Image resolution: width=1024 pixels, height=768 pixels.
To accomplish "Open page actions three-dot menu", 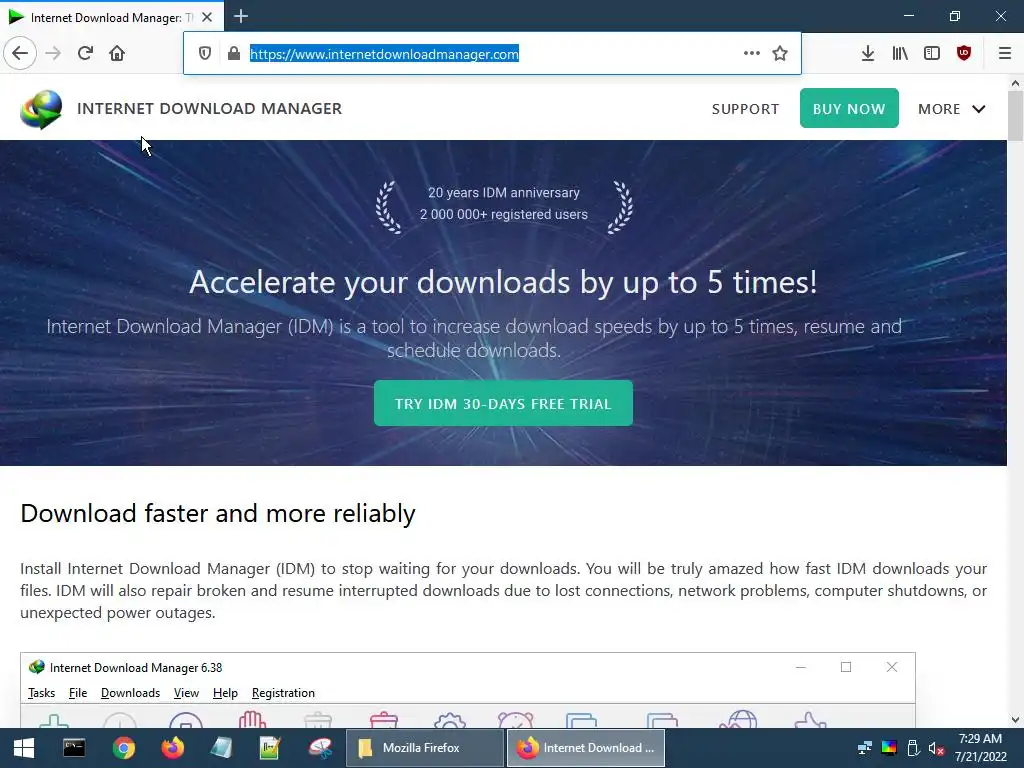I will (752, 53).
